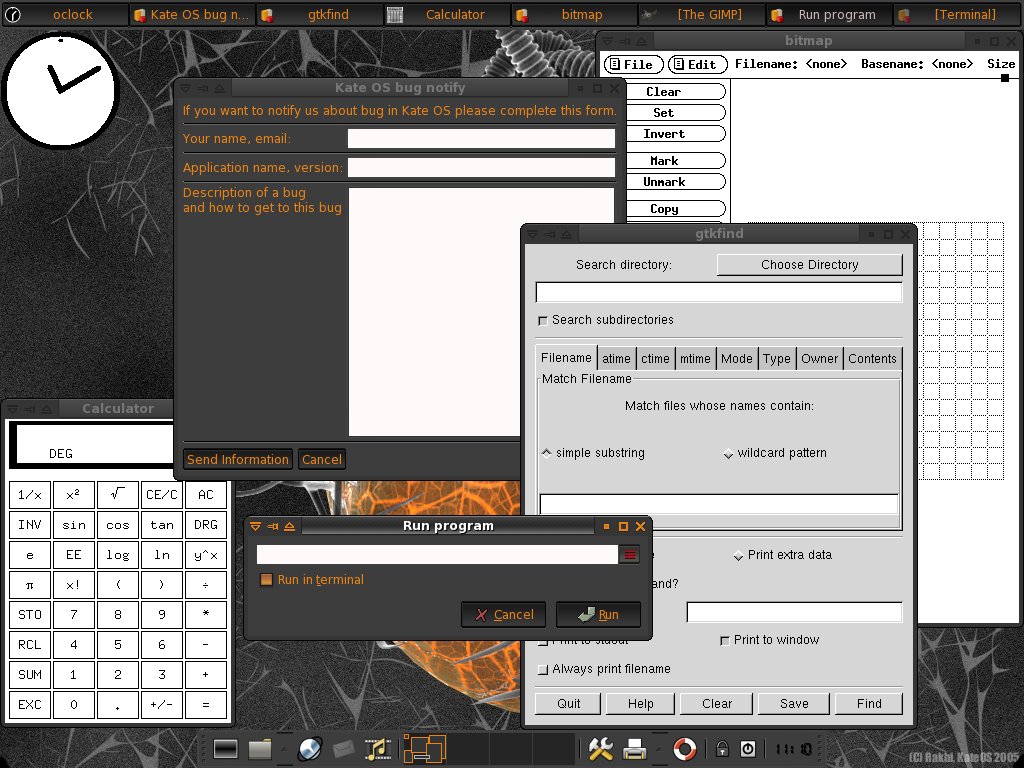This screenshot has width=1024, height=768.
Task: Open the Type tab in gtkfind
Action: pos(776,359)
